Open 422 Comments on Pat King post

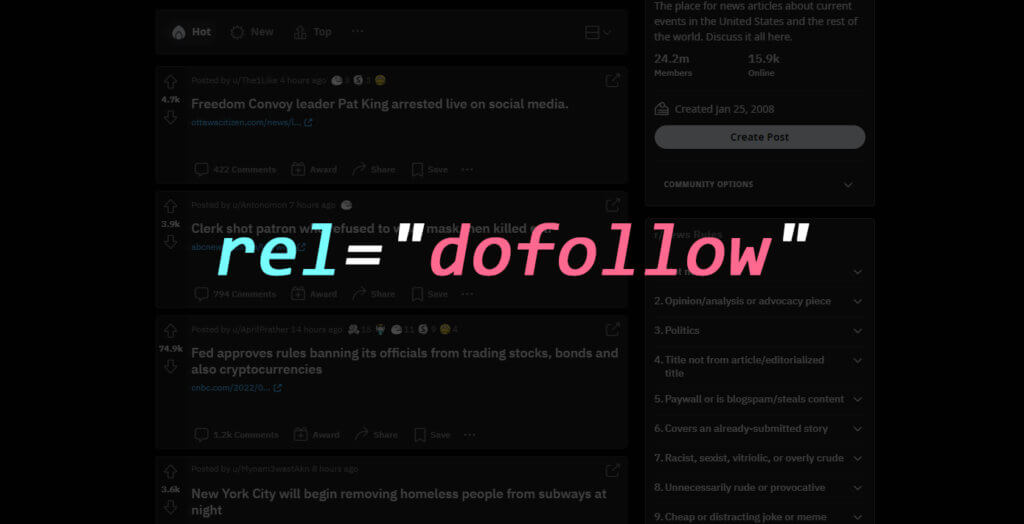tap(236, 170)
